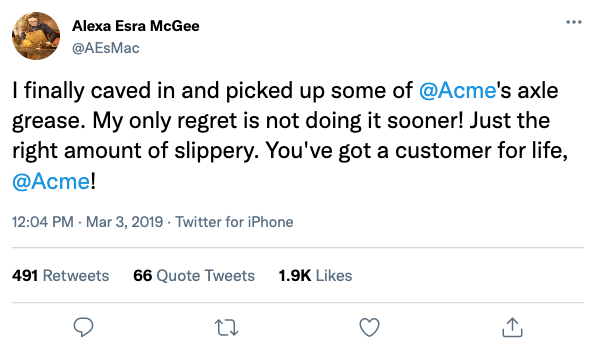Open the share tweet upload icon

pyautogui.click(x=512, y=327)
